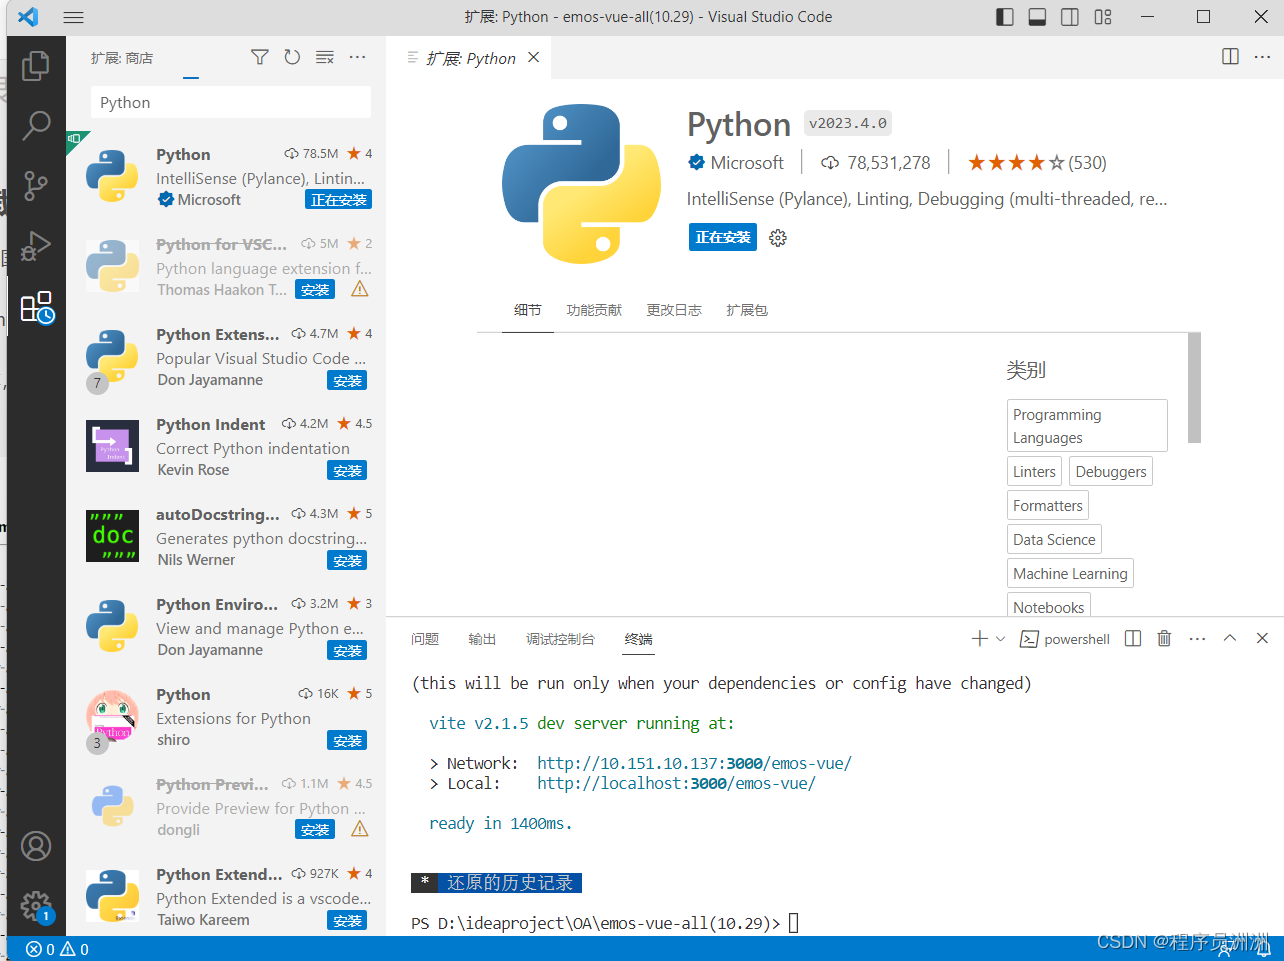Viewport: 1284px width, 961px height.
Task: Open Run and Debug view
Action: point(36,246)
